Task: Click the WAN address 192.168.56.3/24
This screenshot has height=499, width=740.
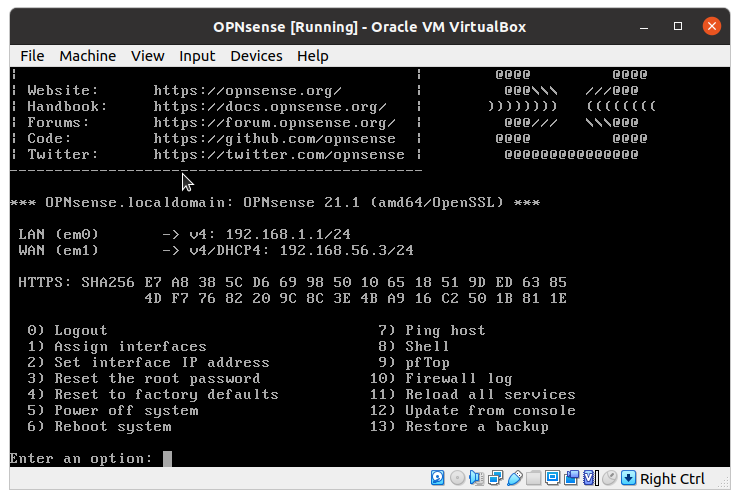Action: pos(347,250)
